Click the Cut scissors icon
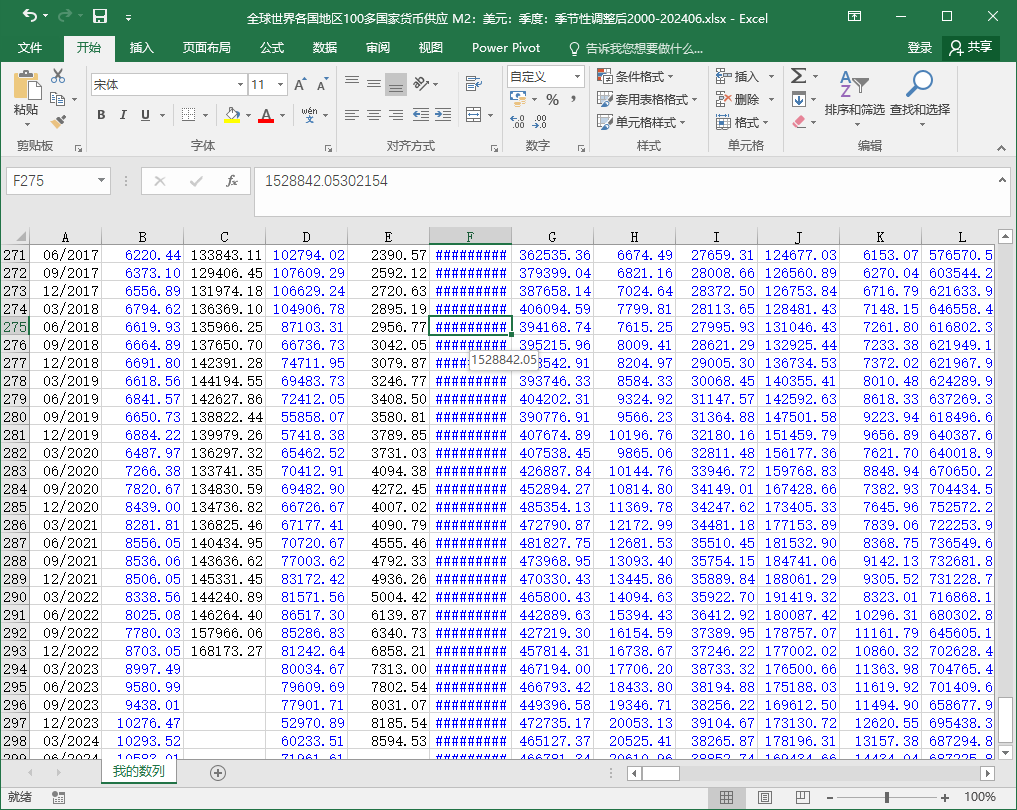The width and height of the screenshot is (1017, 810). click(x=57, y=76)
